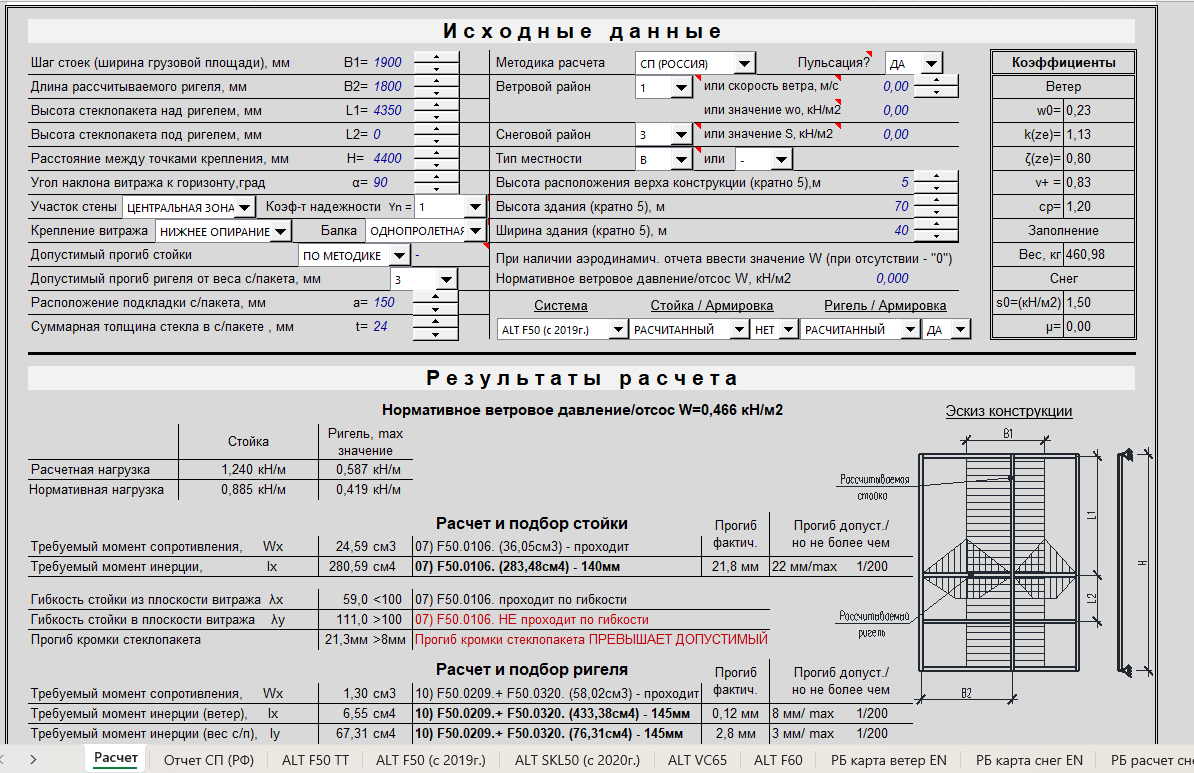Image resolution: width=1194 pixels, height=773 pixels.
Task: Click the underlined Система heading link
Action: point(560,305)
